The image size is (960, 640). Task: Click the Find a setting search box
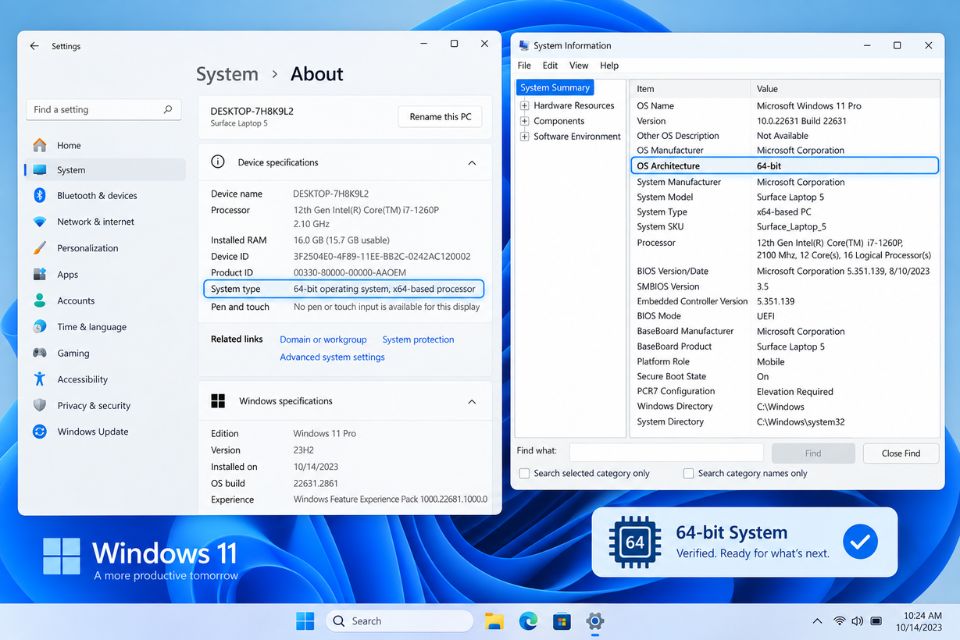tap(103, 110)
